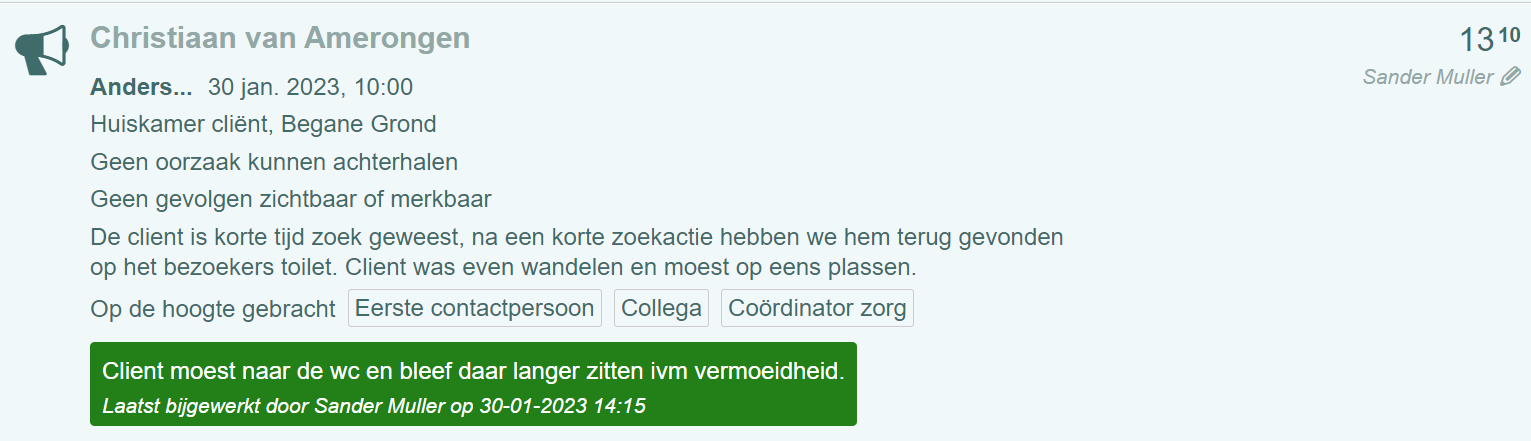1531x441 pixels.
Task: Select the 'Collega' tag
Action: pos(661,308)
